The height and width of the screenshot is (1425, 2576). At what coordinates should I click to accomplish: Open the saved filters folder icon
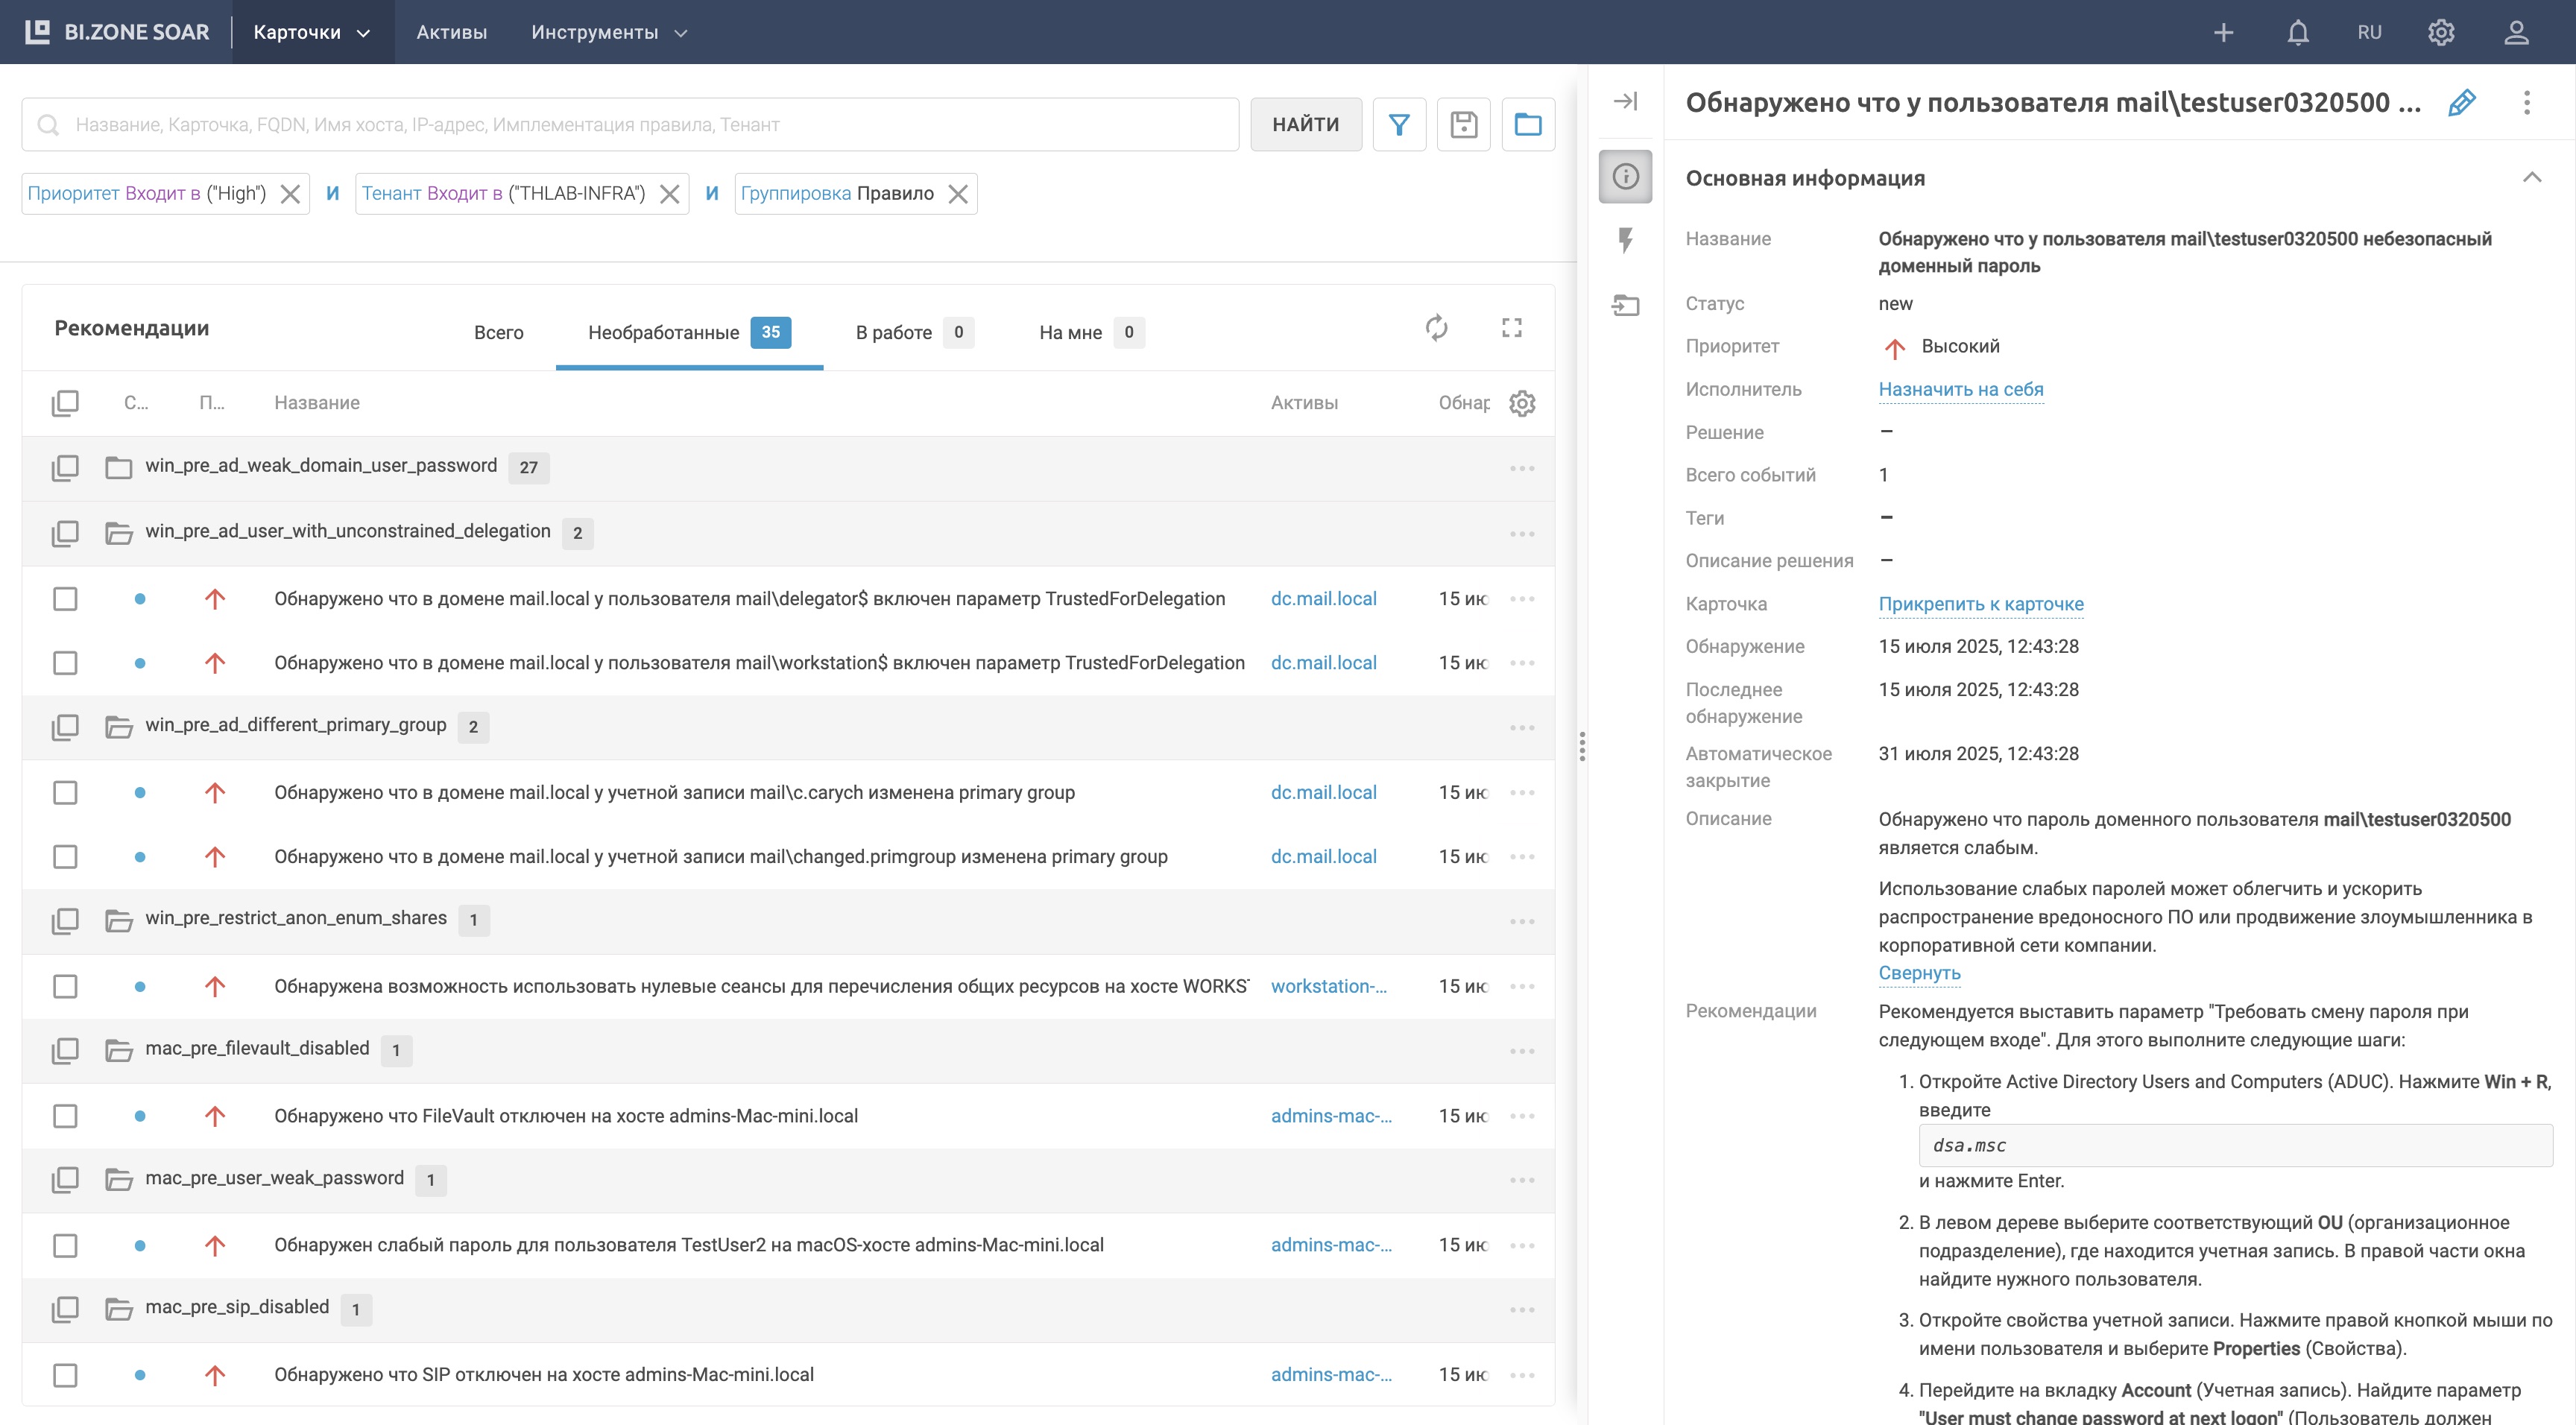[1527, 124]
